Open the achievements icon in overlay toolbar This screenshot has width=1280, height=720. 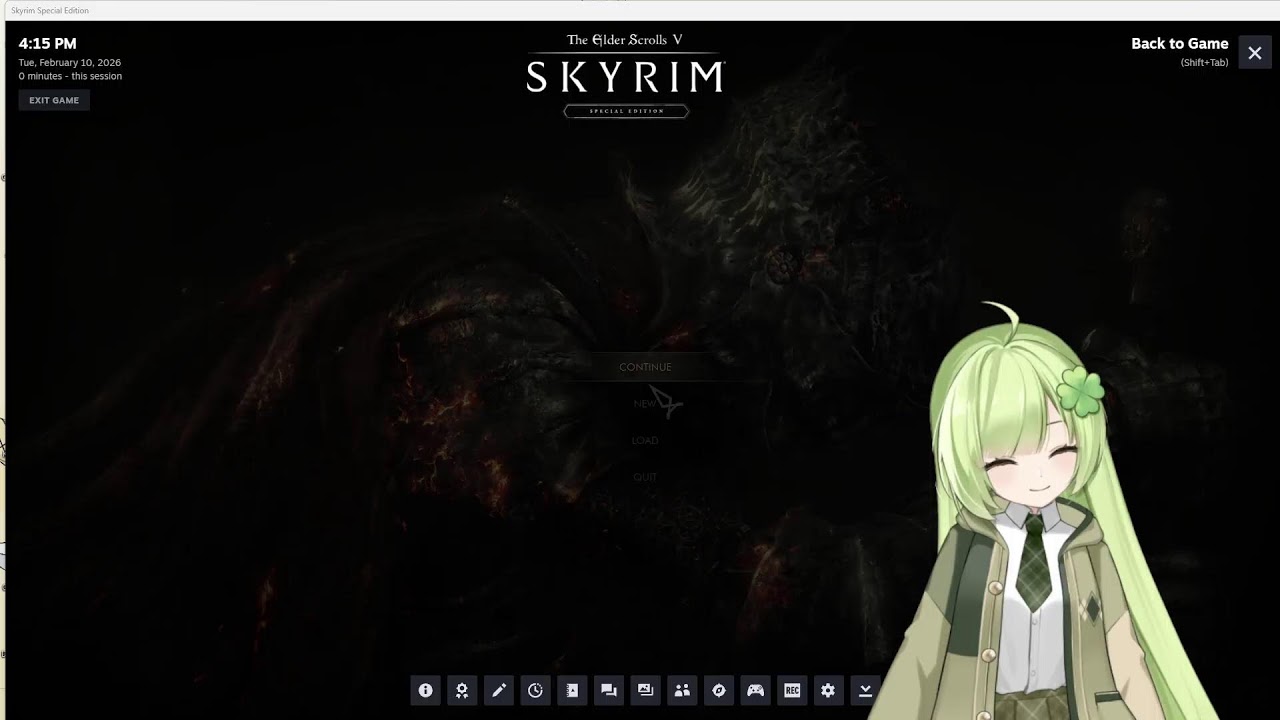tap(462, 690)
